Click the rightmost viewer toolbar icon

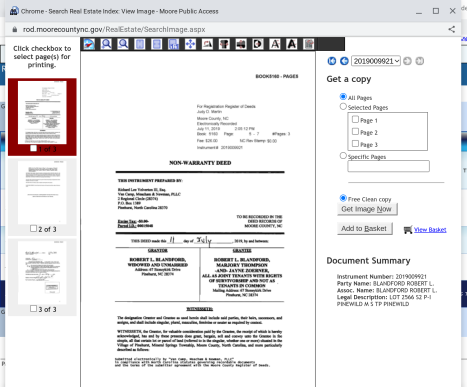click(309, 44)
